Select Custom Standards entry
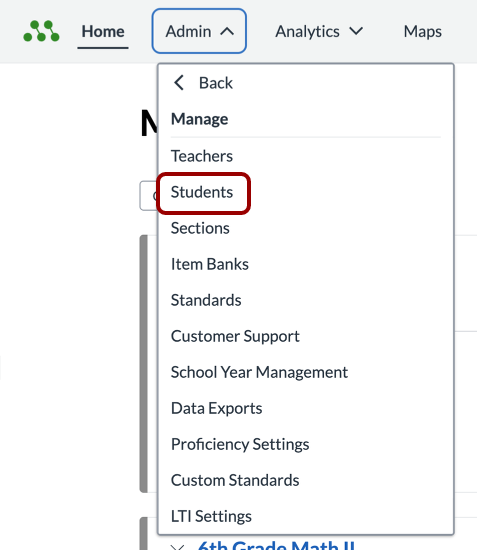The height and width of the screenshot is (550, 477). [x=235, y=480]
